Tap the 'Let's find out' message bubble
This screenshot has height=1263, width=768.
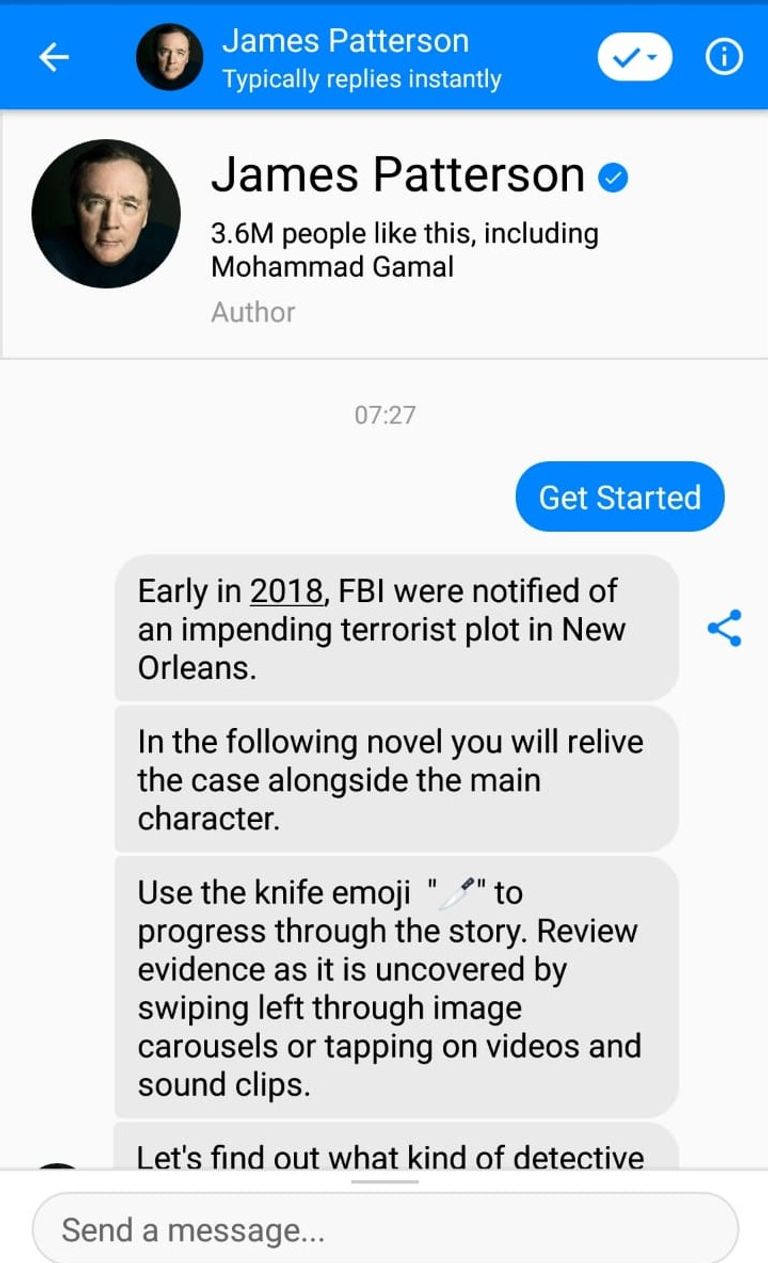[x=396, y=1146]
